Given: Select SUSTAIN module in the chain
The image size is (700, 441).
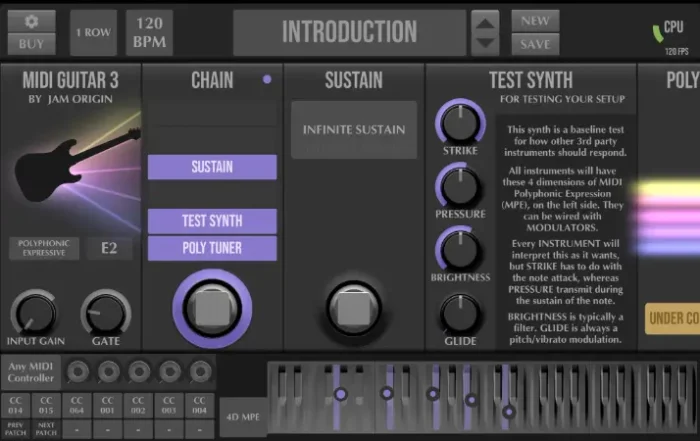Looking at the screenshot, I should pyautogui.click(x=212, y=167).
